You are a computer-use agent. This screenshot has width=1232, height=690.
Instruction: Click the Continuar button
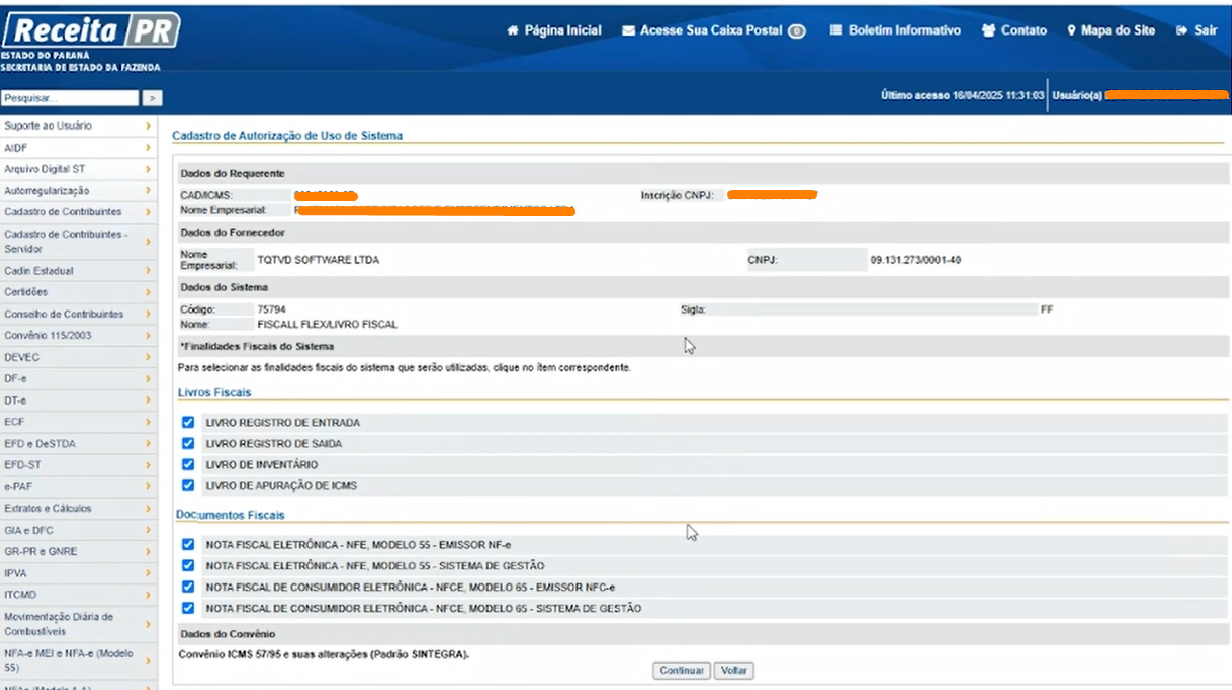pyautogui.click(x=682, y=671)
